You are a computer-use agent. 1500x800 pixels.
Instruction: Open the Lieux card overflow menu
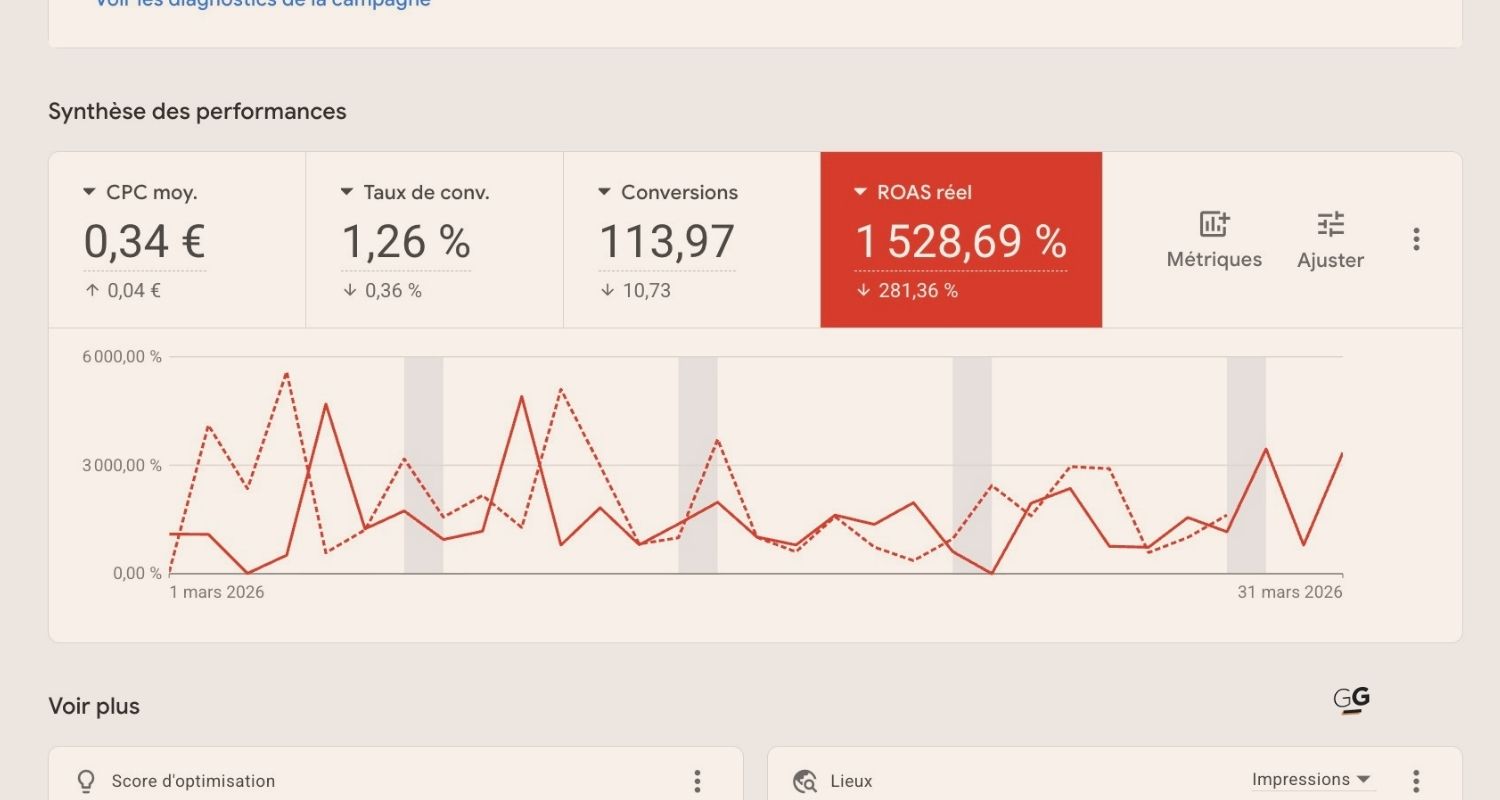tap(1416, 781)
